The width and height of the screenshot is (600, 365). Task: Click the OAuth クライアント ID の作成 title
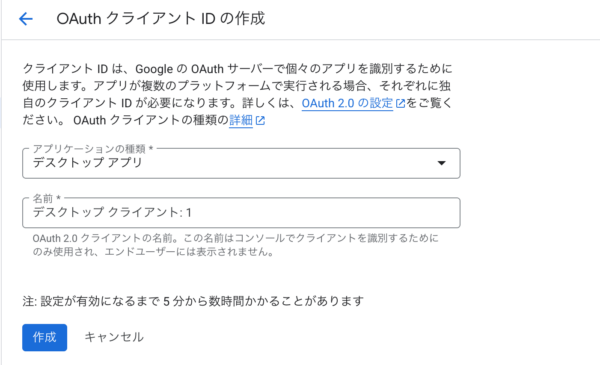tap(161, 18)
